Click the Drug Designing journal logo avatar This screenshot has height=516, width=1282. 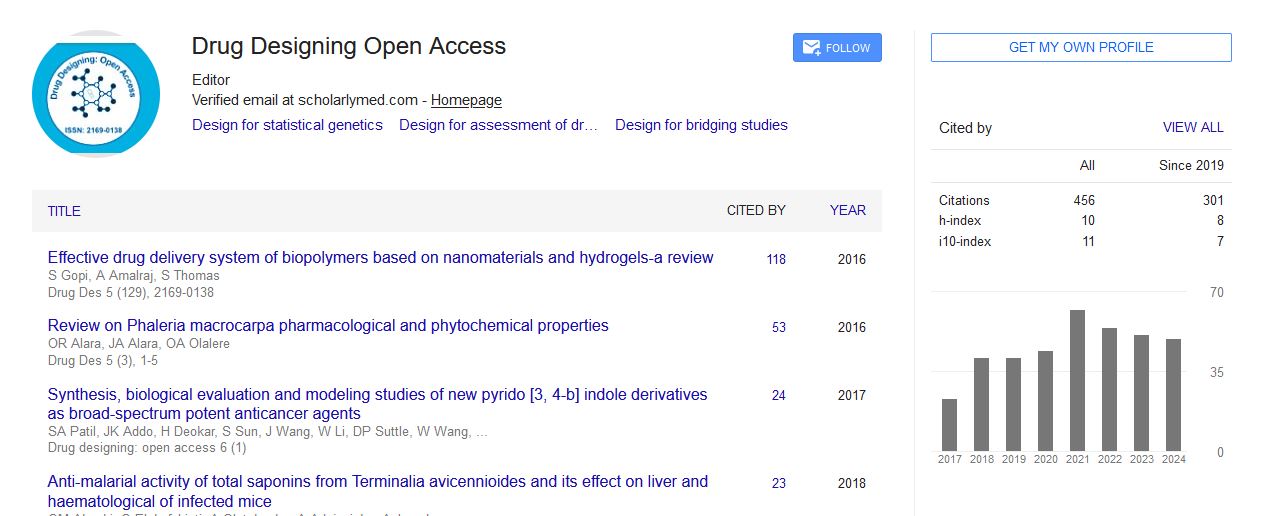coord(96,94)
